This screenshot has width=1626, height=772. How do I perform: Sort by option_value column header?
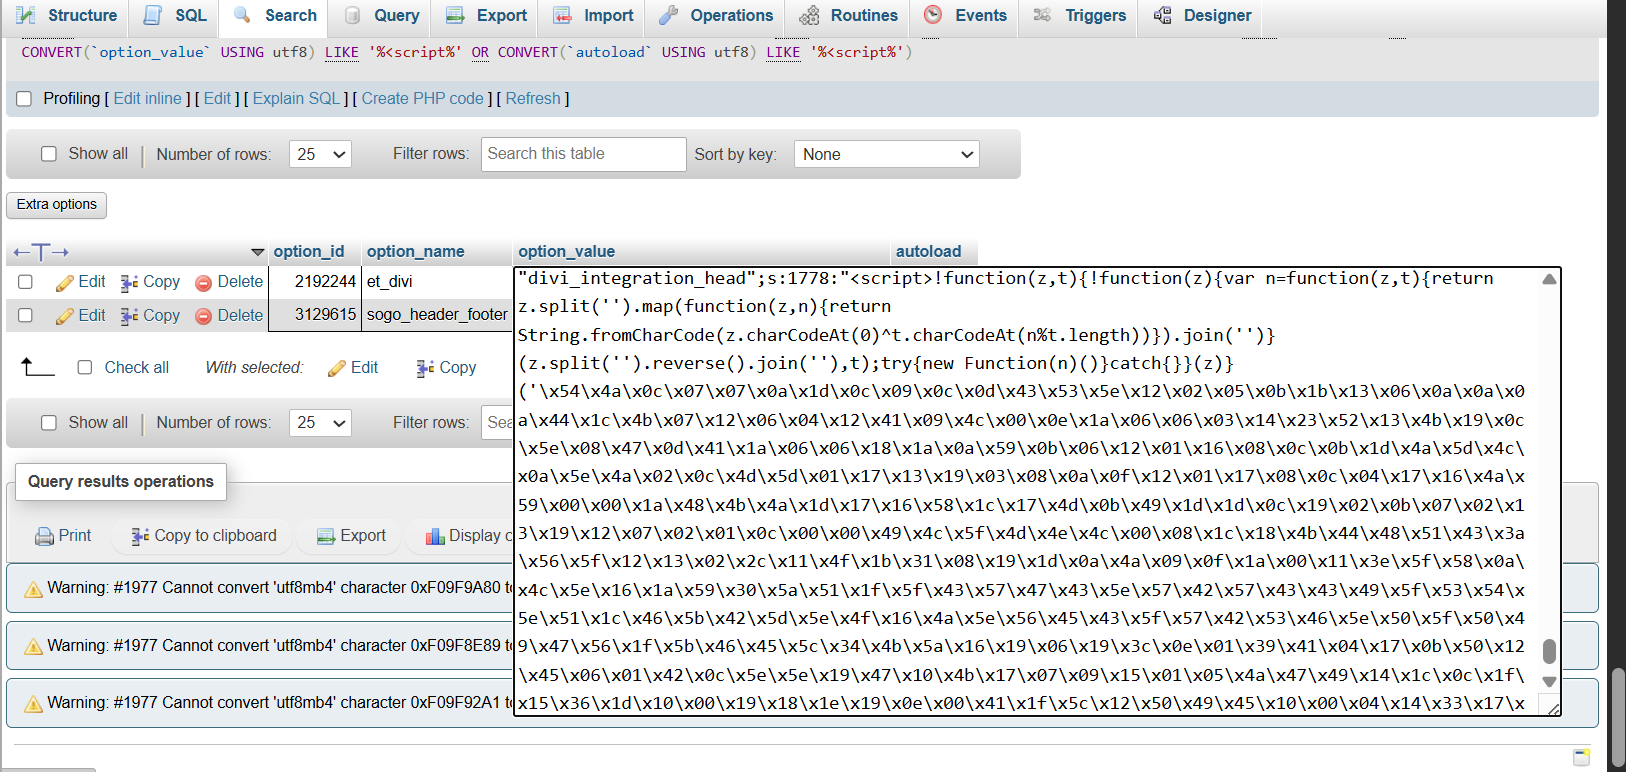point(566,251)
